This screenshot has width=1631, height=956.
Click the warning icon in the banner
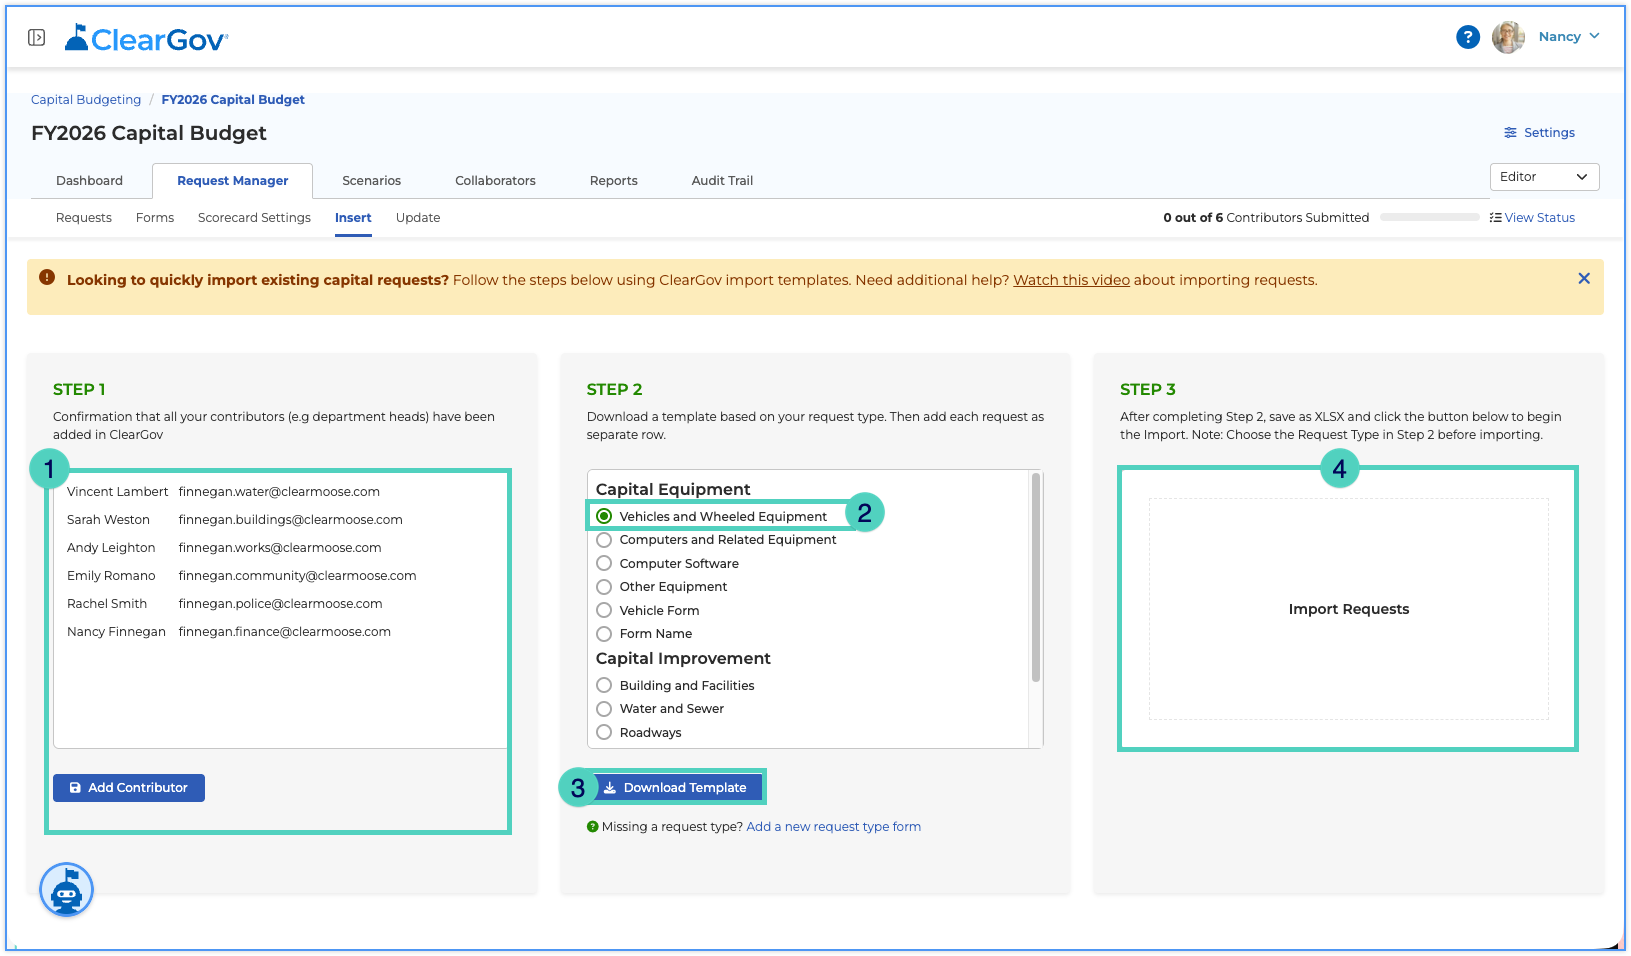point(47,277)
